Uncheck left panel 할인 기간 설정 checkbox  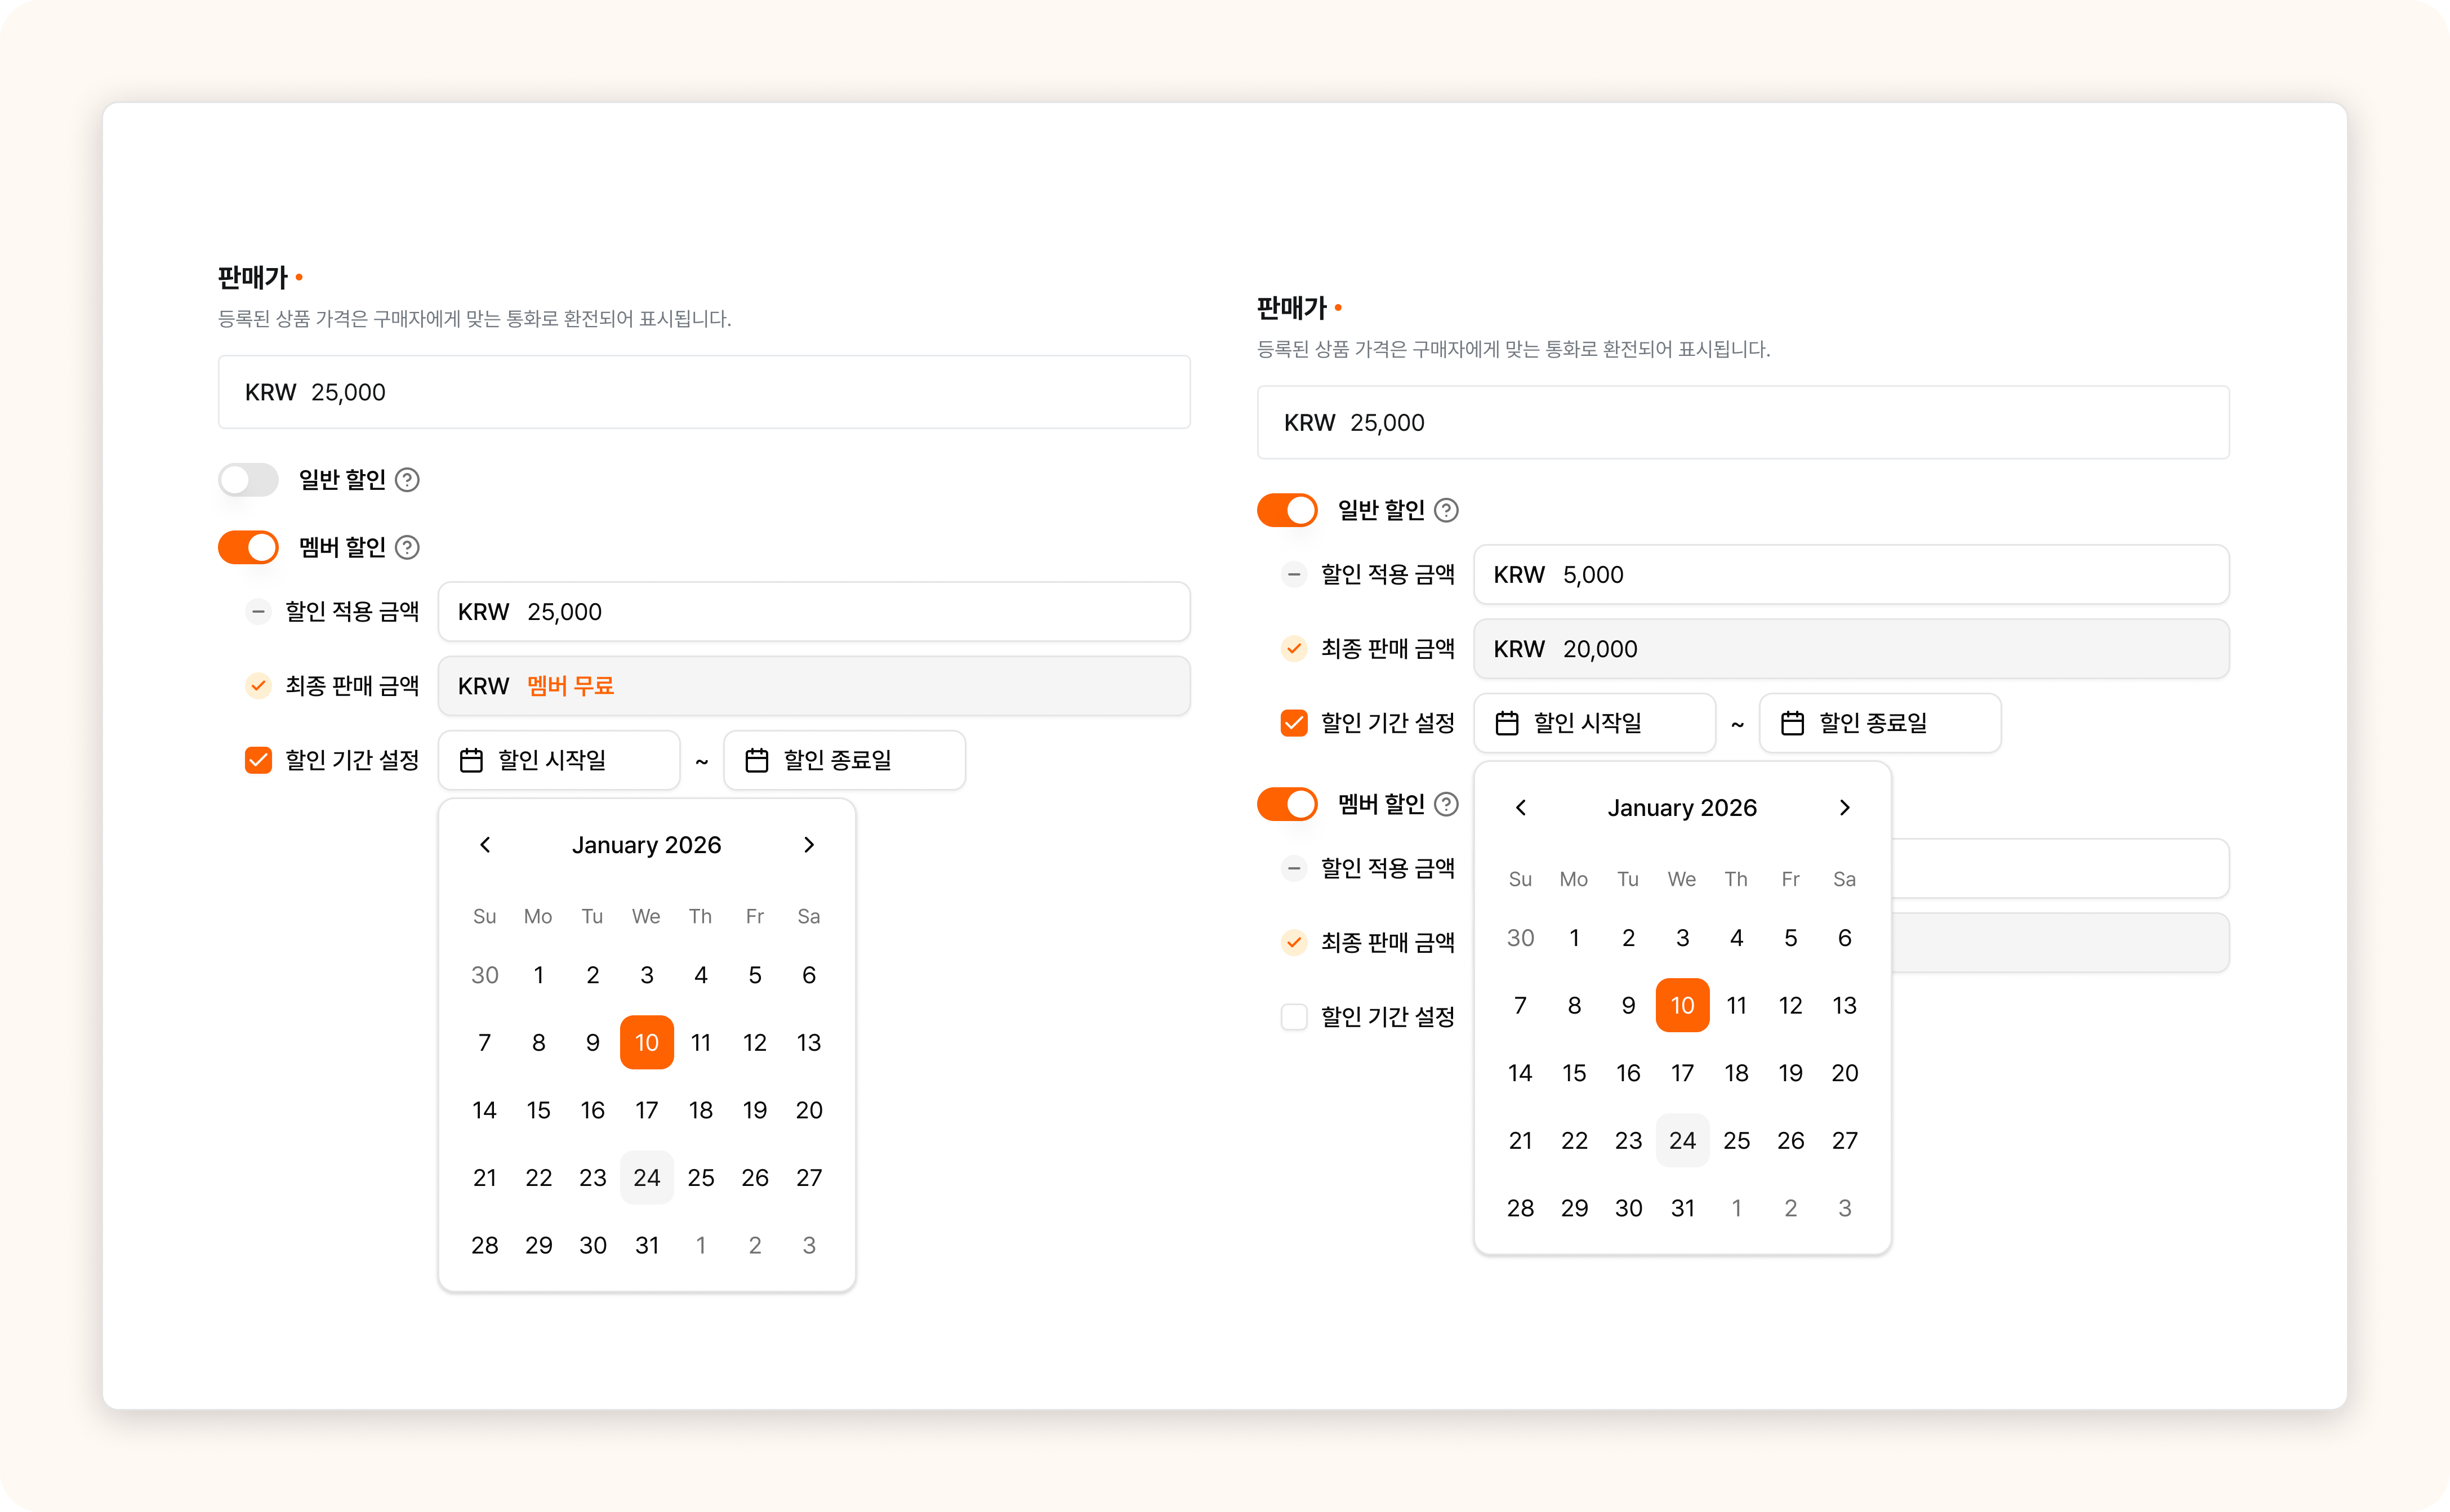pos(258,760)
